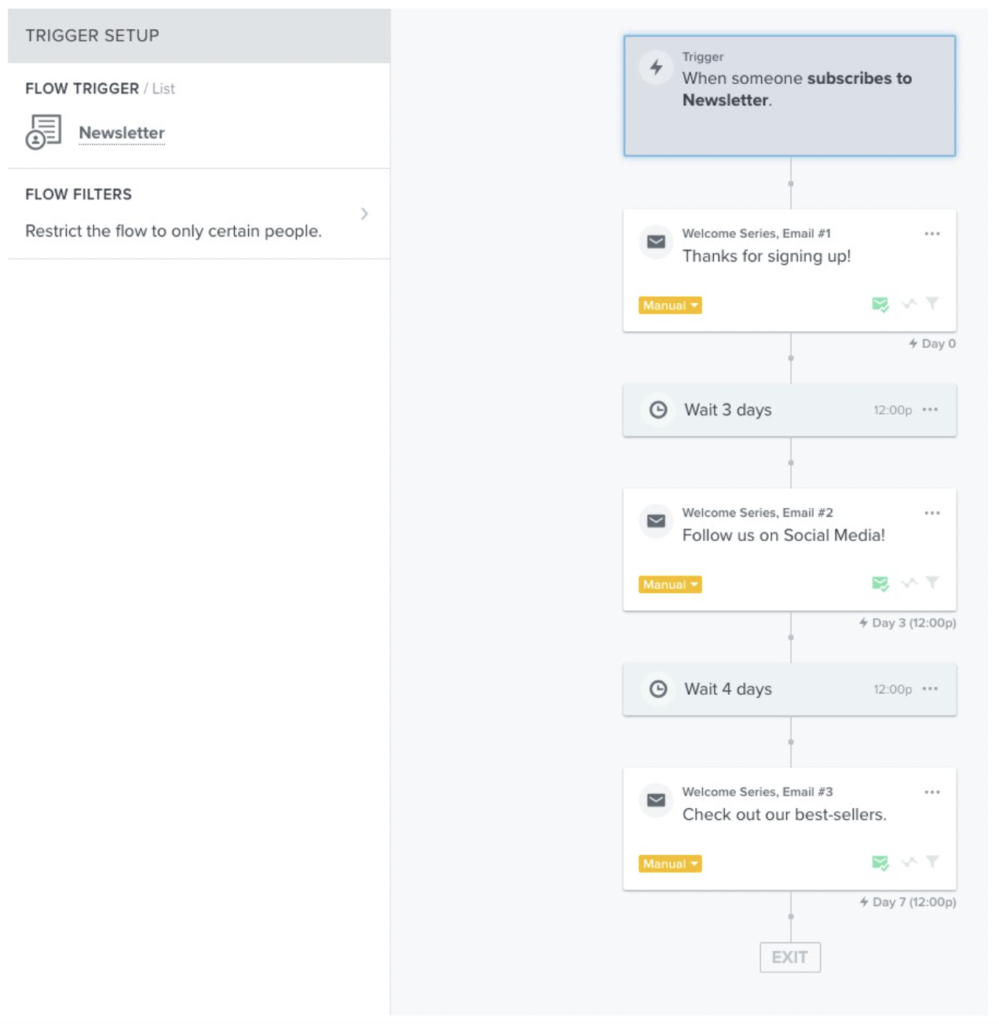Click the smart sending icon on Email #1

tap(880, 304)
